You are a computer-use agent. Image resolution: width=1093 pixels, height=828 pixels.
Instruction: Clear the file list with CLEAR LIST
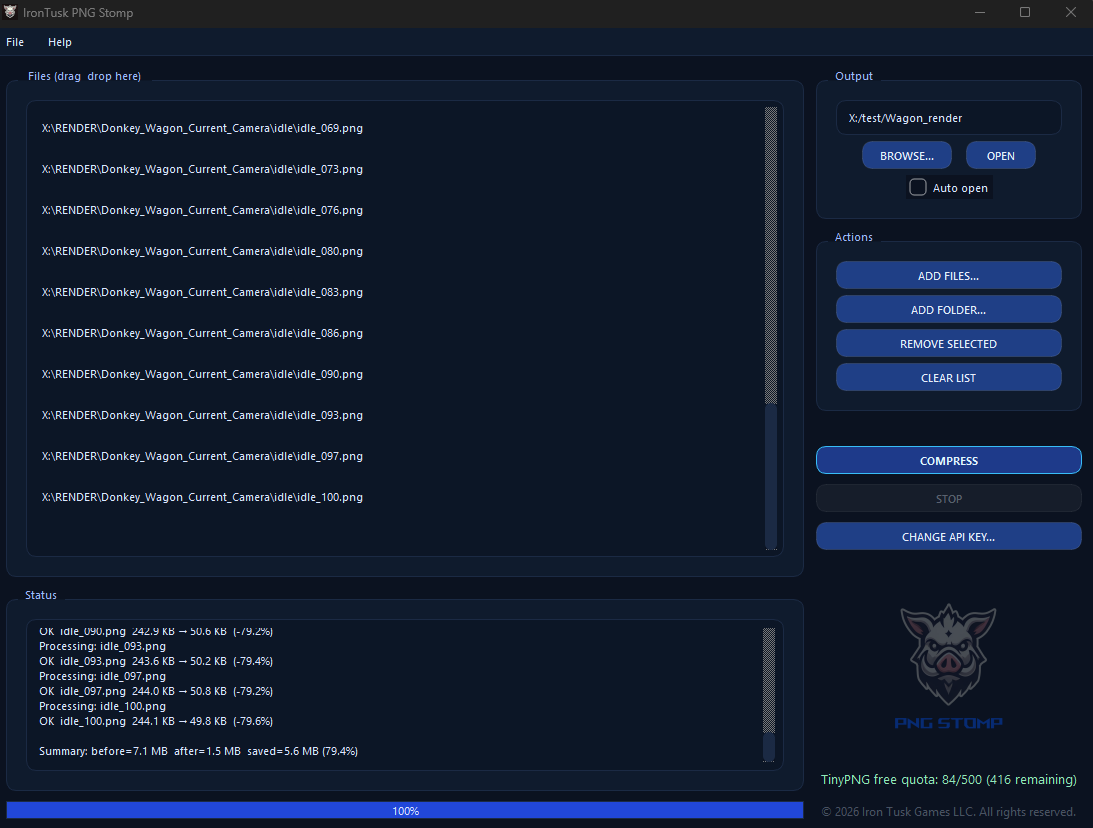[x=948, y=378]
